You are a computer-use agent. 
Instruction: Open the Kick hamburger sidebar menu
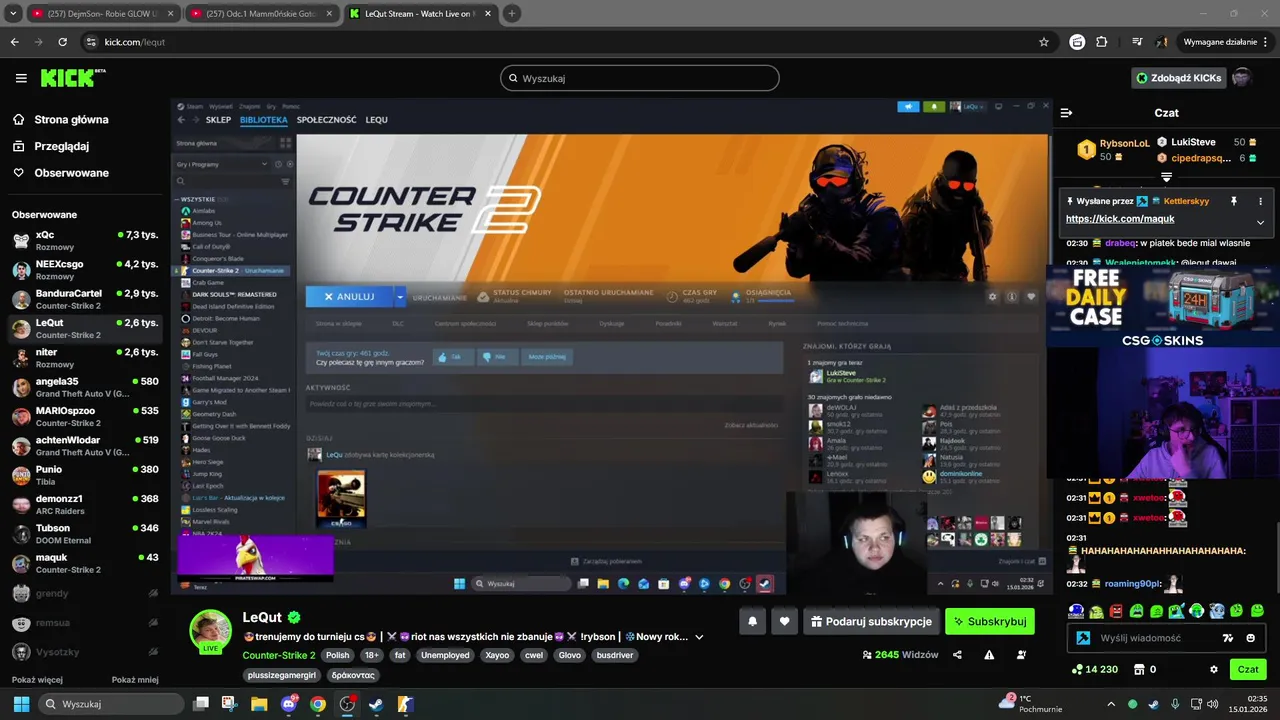21,78
